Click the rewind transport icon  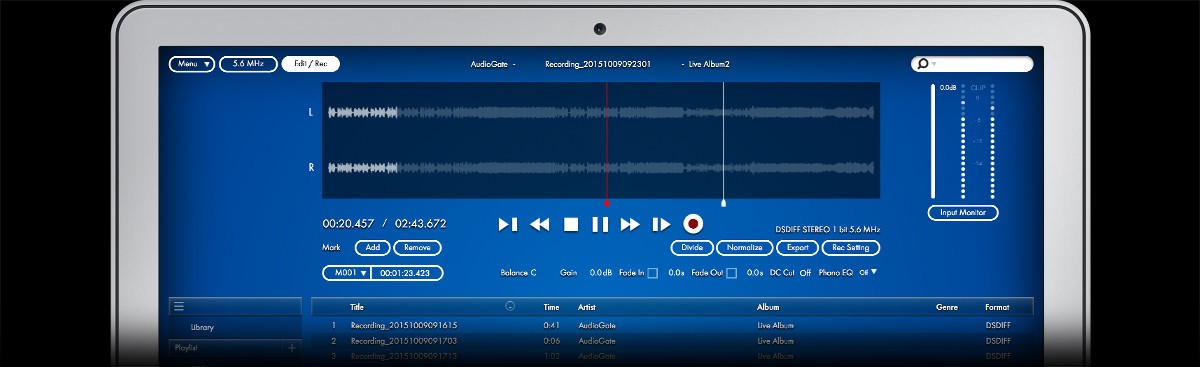coord(539,225)
